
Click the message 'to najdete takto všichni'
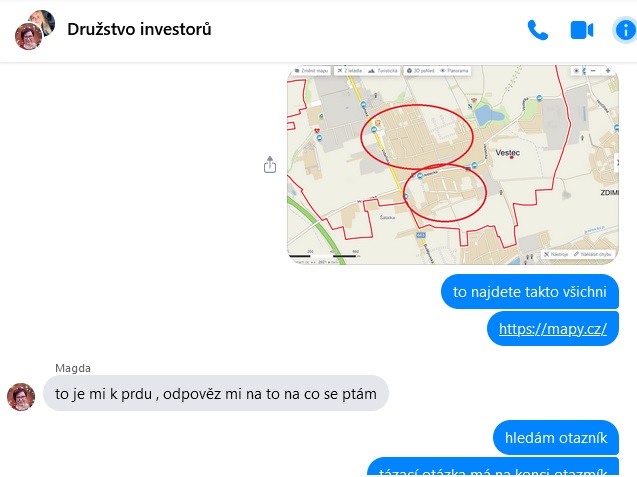pyautogui.click(x=530, y=292)
